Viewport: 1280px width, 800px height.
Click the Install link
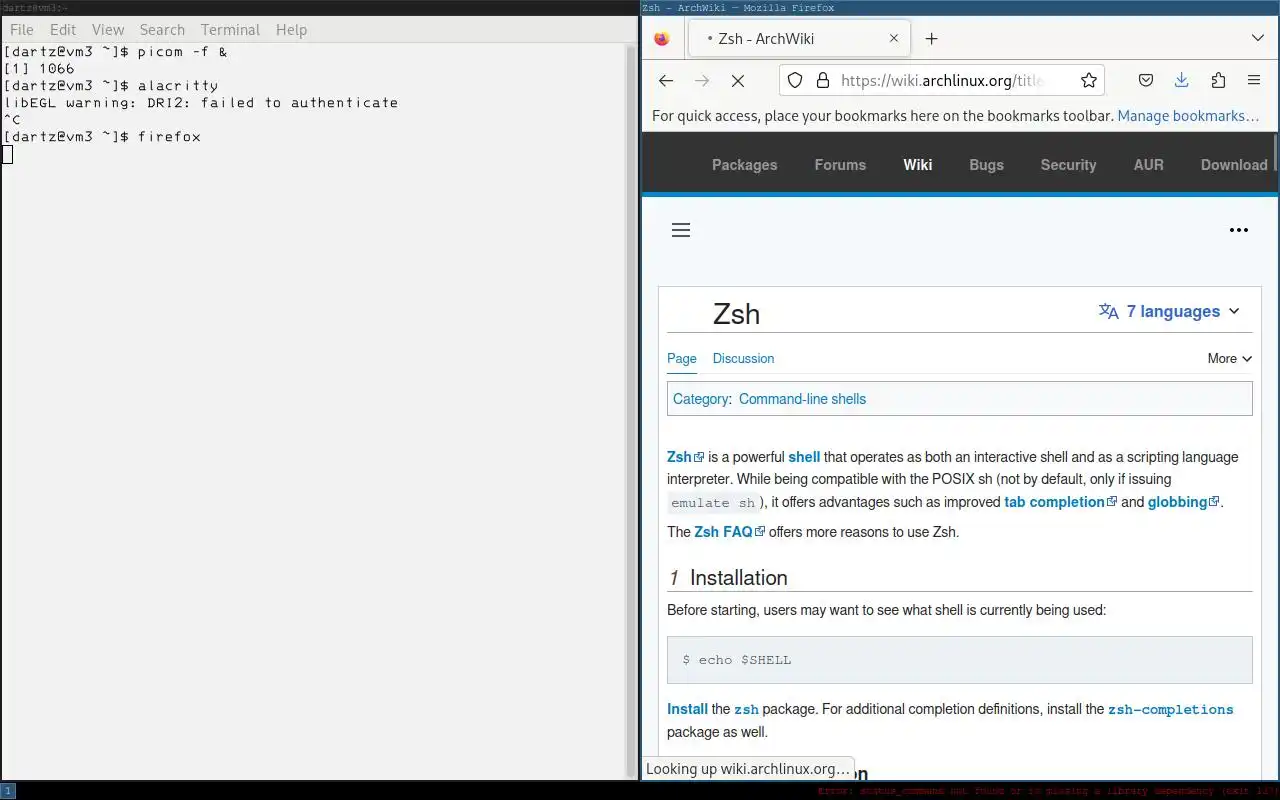687,709
